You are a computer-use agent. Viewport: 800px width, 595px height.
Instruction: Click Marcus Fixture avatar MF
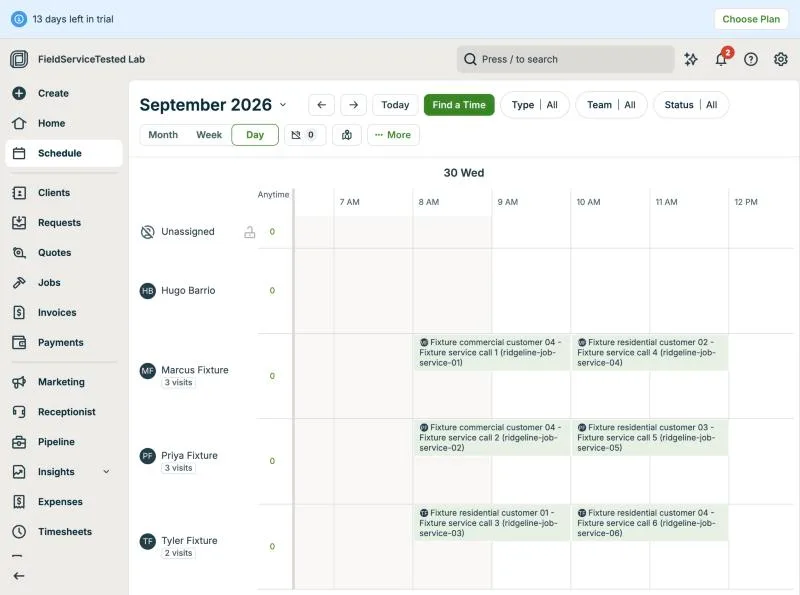tap(147, 370)
